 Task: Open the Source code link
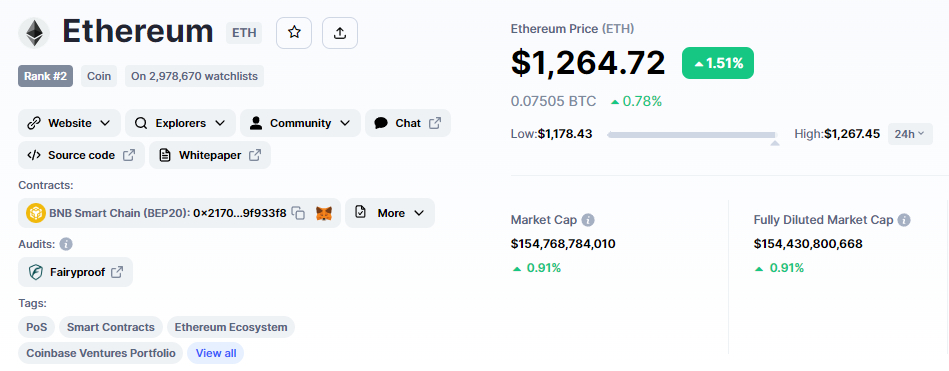tap(82, 155)
